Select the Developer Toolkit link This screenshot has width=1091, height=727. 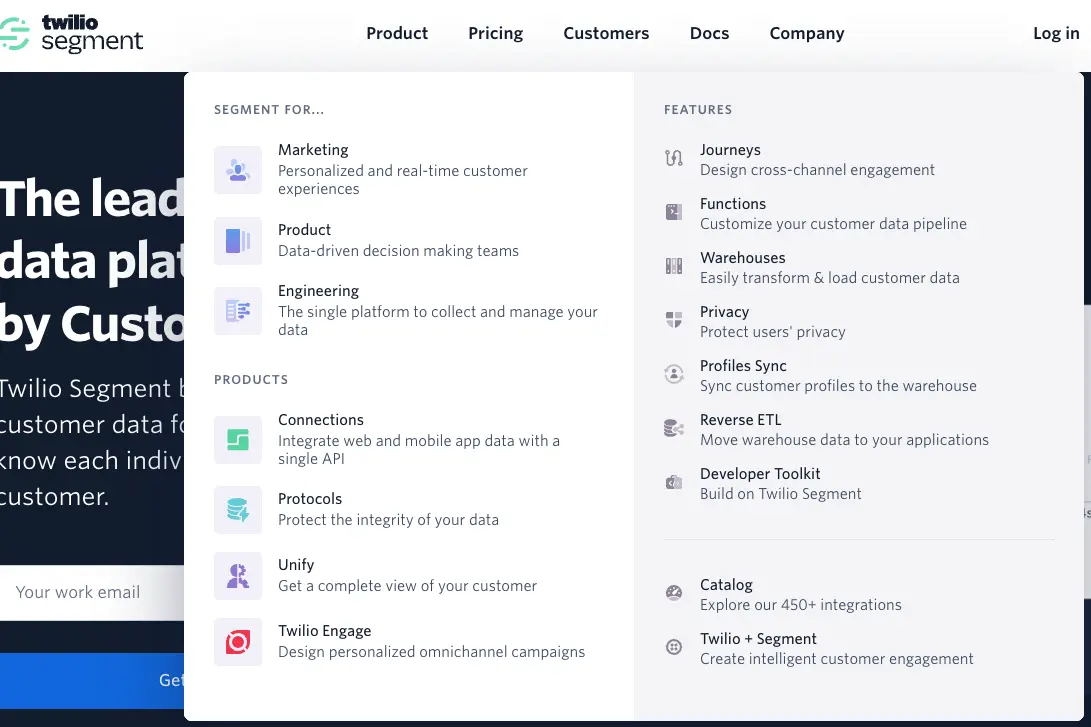tap(760, 474)
